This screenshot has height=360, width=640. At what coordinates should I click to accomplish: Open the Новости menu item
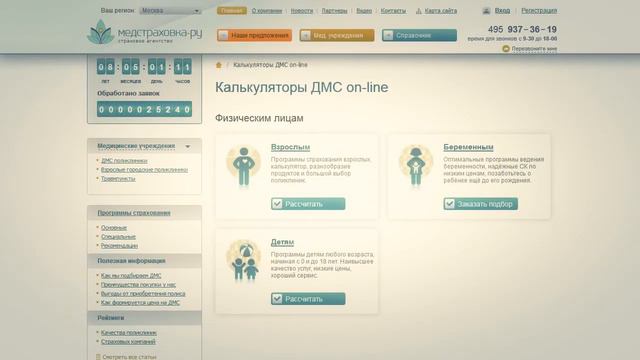(x=302, y=11)
